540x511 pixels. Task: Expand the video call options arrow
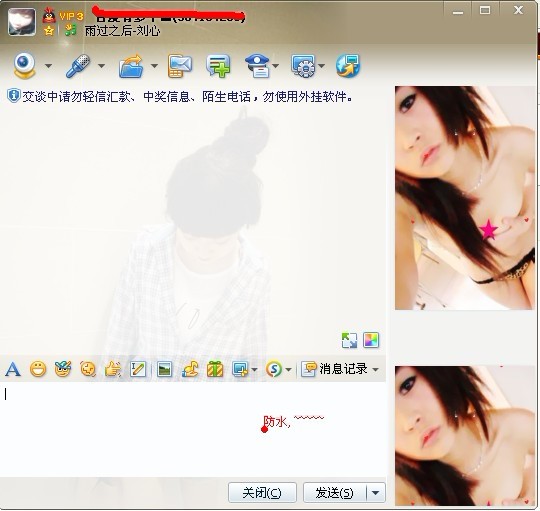(49, 66)
